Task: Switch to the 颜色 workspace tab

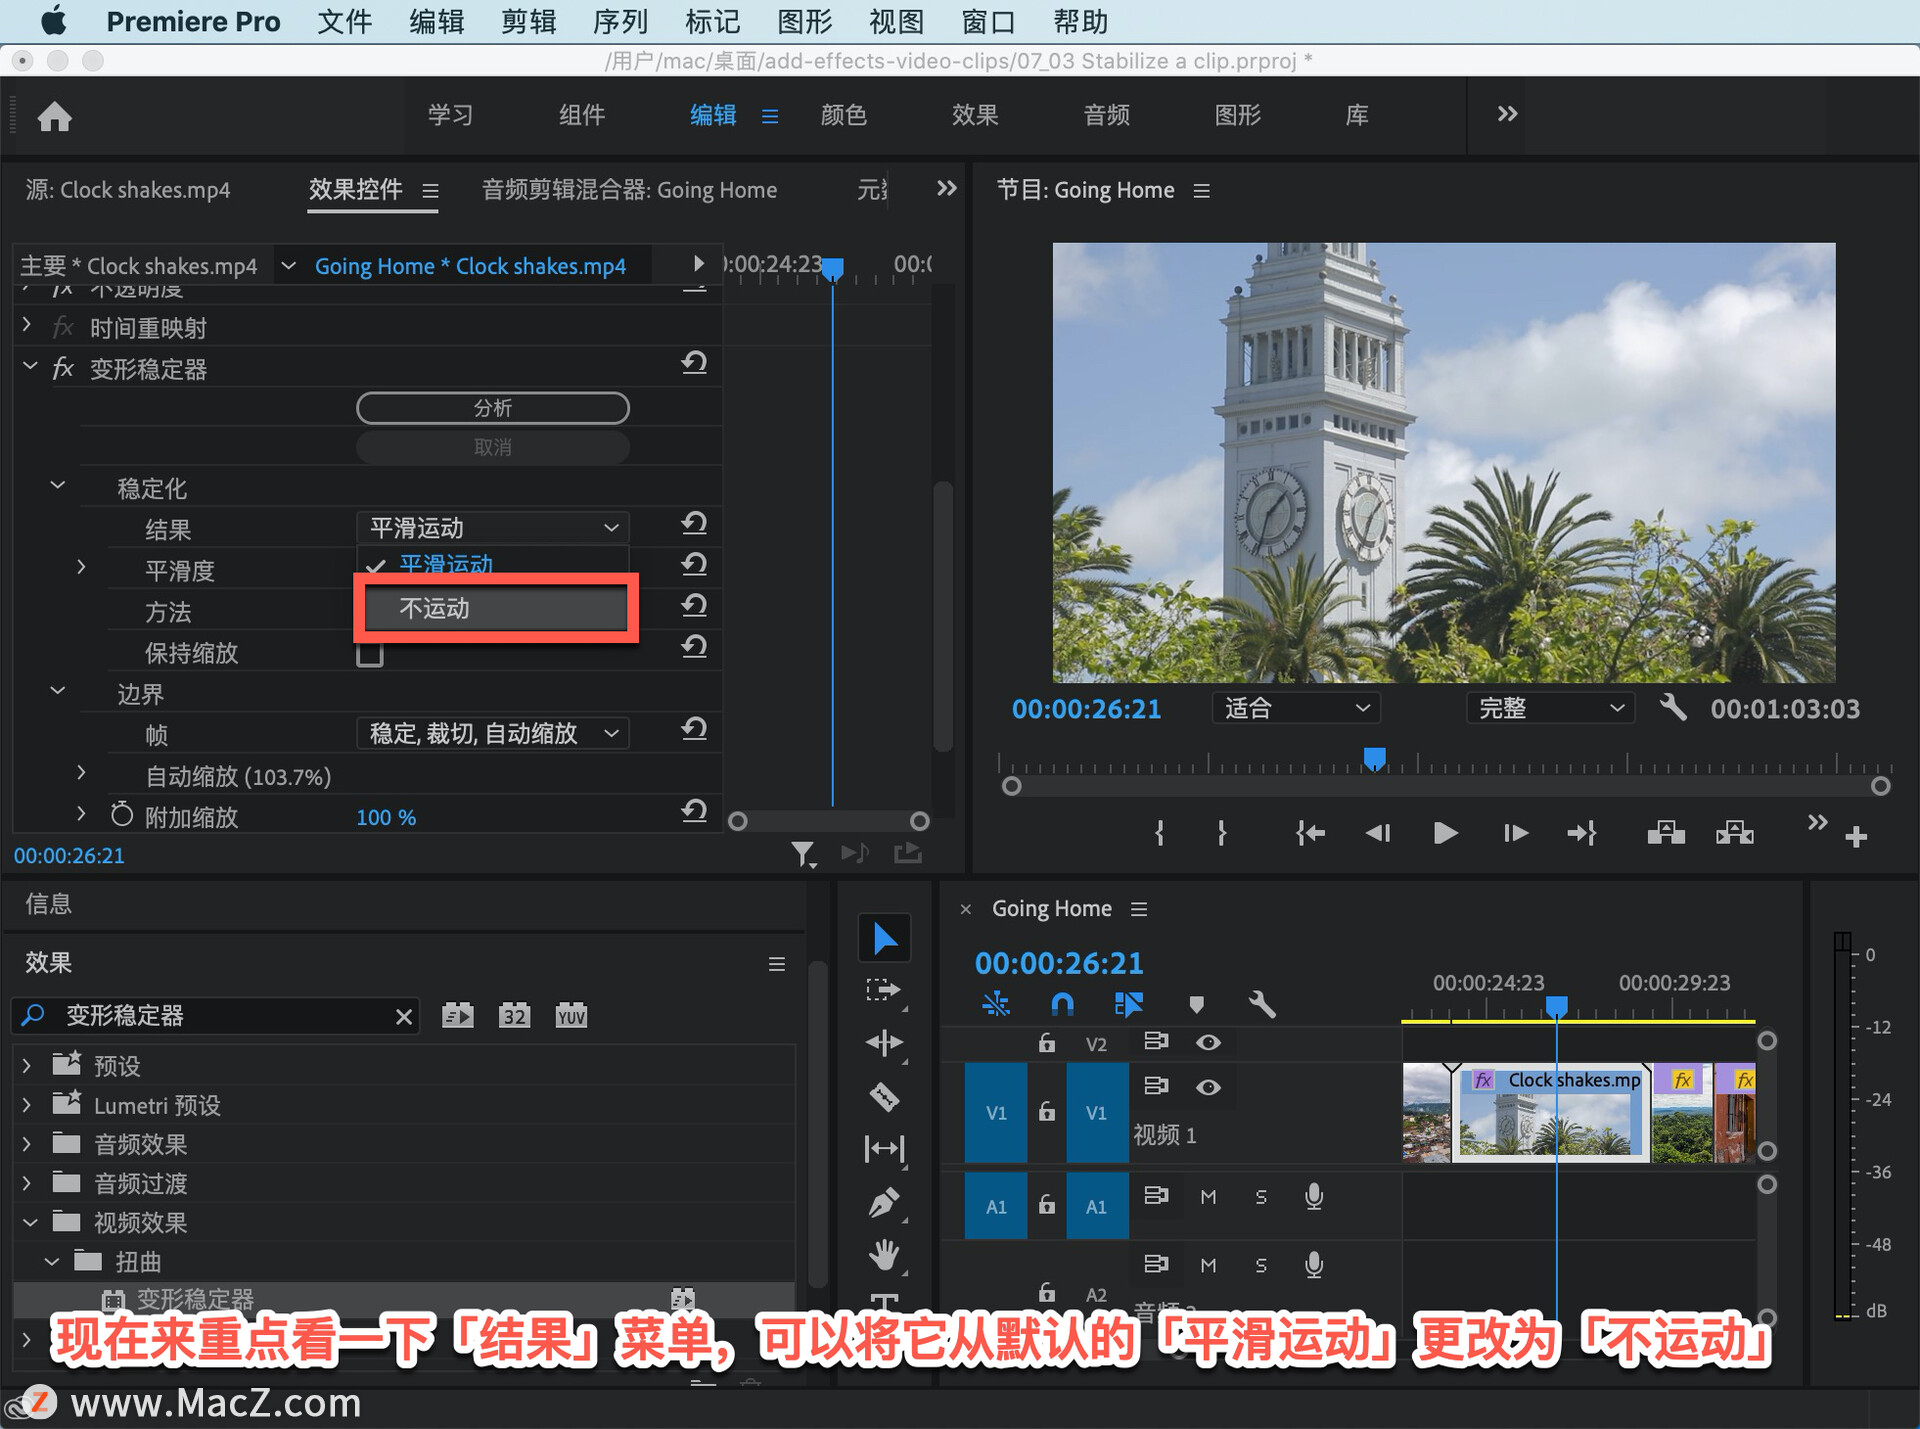Action: click(x=843, y=115)
